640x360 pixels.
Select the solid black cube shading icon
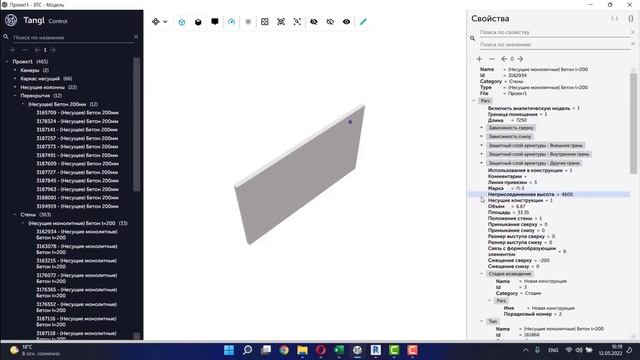click(x=198, y=22)
